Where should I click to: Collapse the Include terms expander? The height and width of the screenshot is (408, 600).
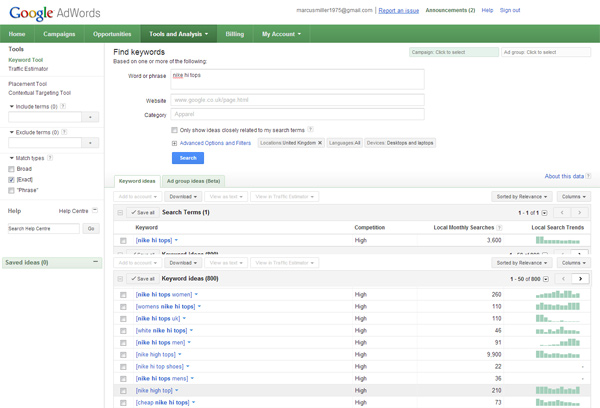pyautogui.click(x=11, y=106)
